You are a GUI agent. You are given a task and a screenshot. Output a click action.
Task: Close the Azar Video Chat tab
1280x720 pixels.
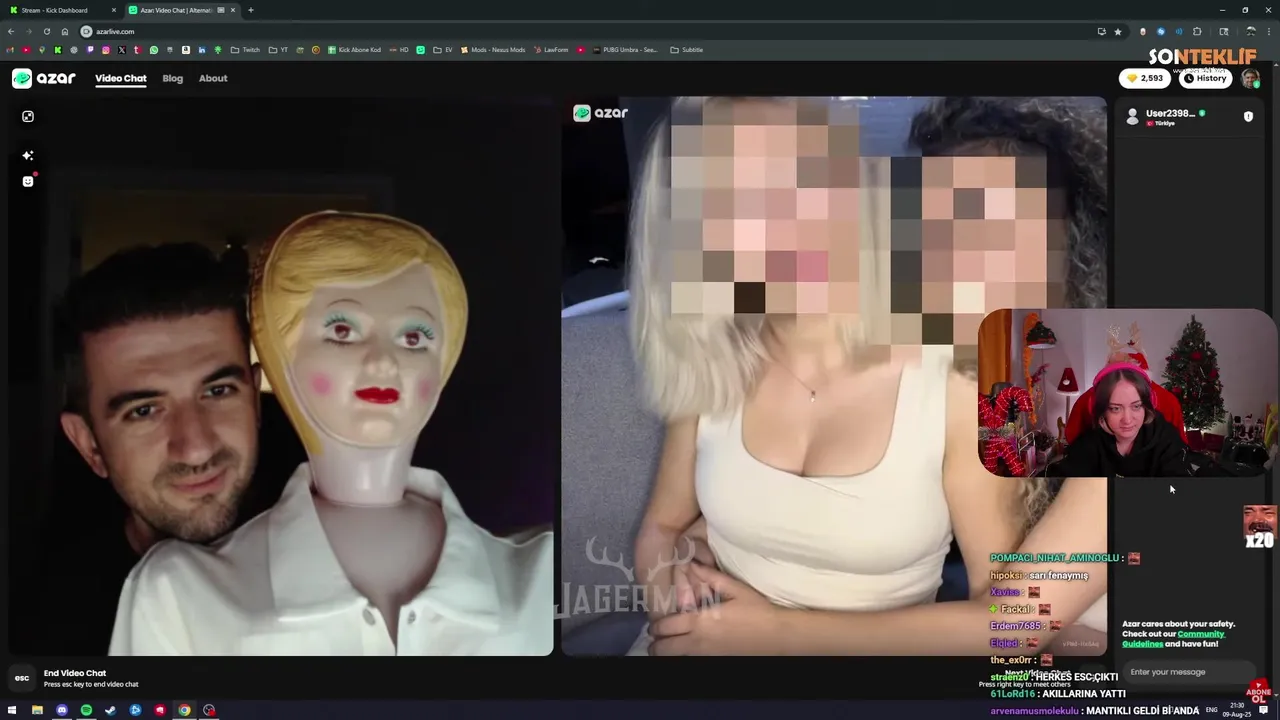pos(232,10)
